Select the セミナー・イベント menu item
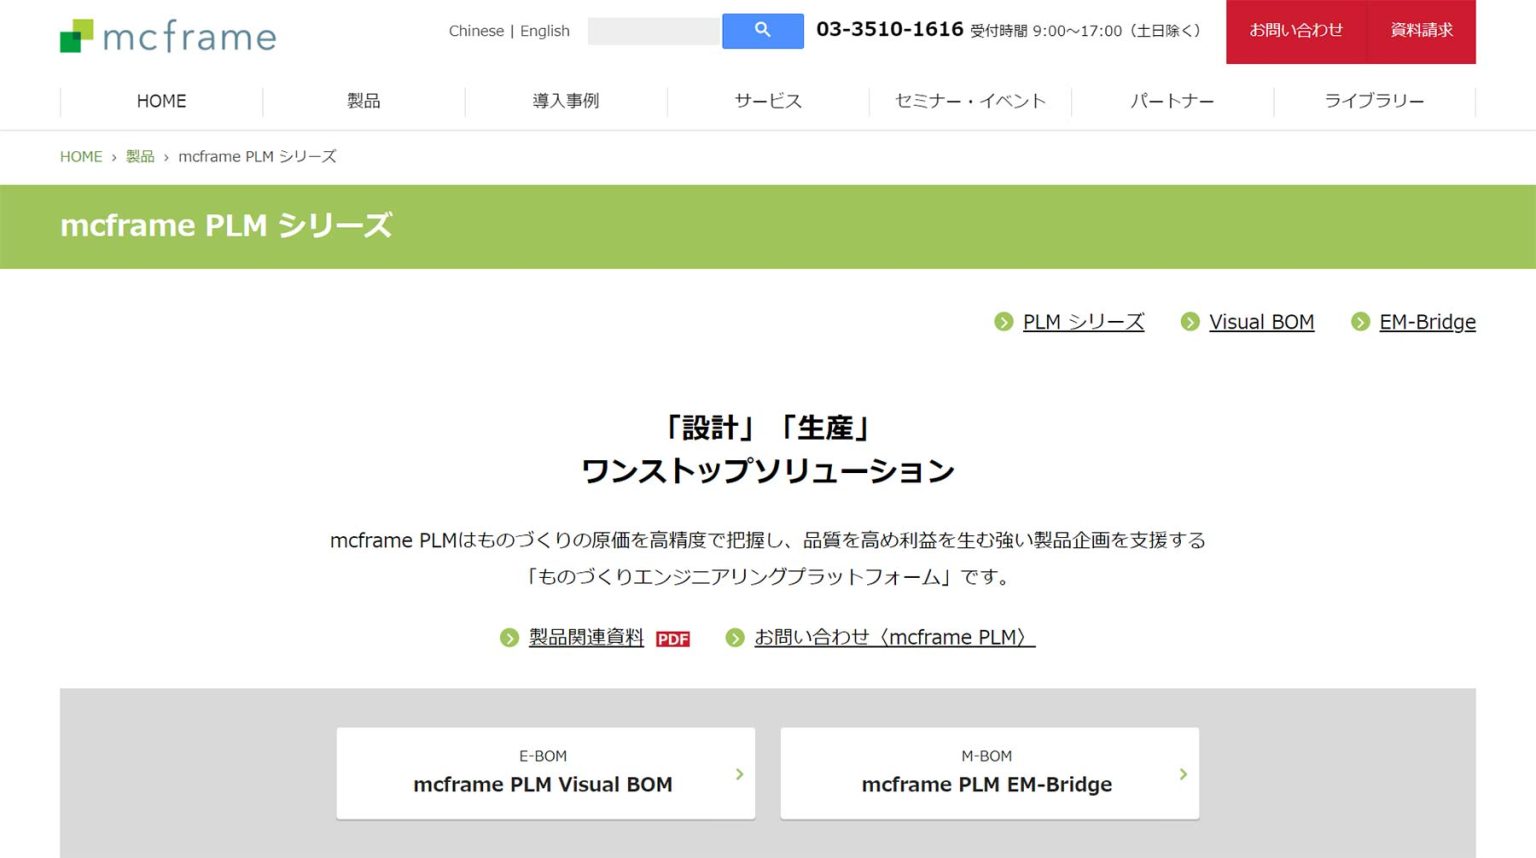The image size is (1536, 858). click(970, 101)
